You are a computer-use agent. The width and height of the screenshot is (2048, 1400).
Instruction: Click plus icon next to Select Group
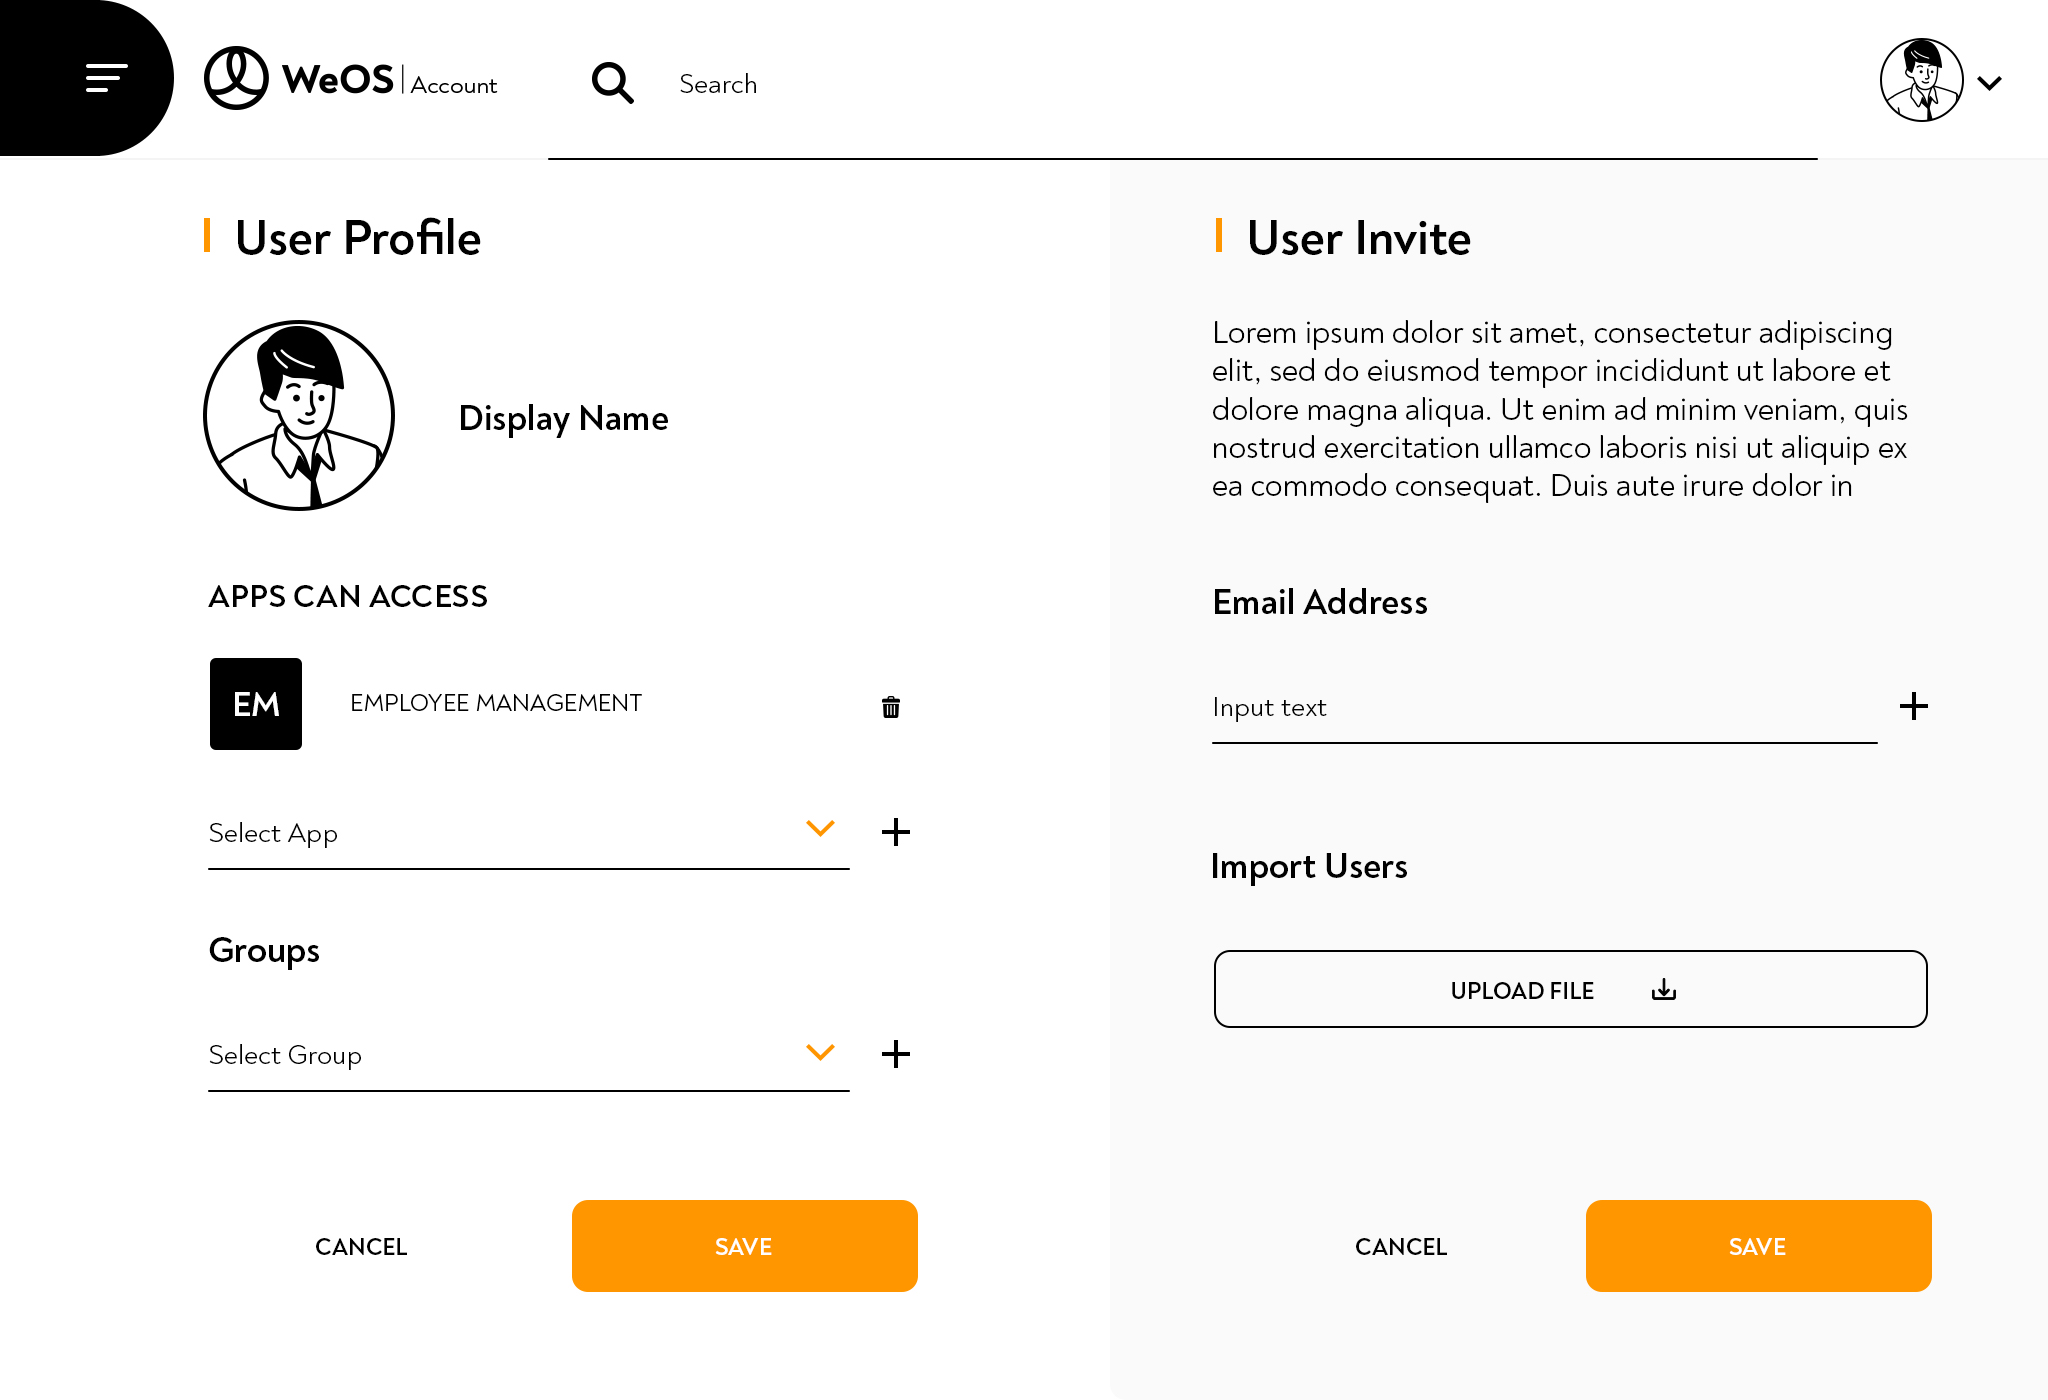pyautogui.click(x=896, y=1054)
